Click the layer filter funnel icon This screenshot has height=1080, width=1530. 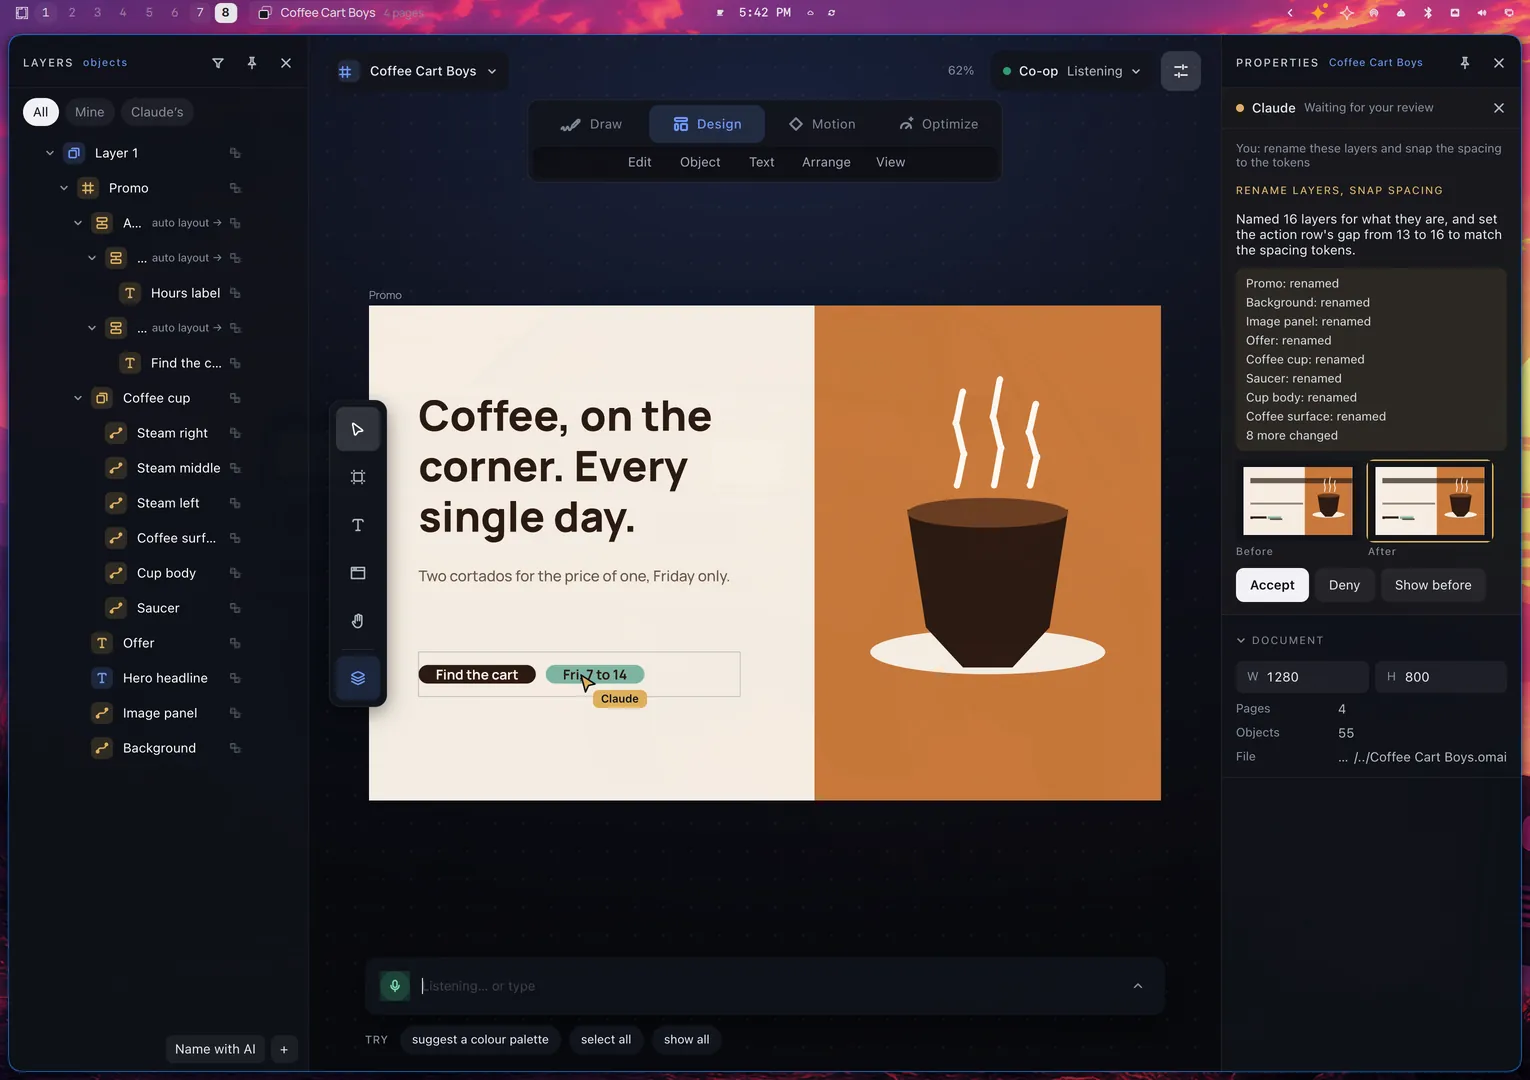[218, 63]
